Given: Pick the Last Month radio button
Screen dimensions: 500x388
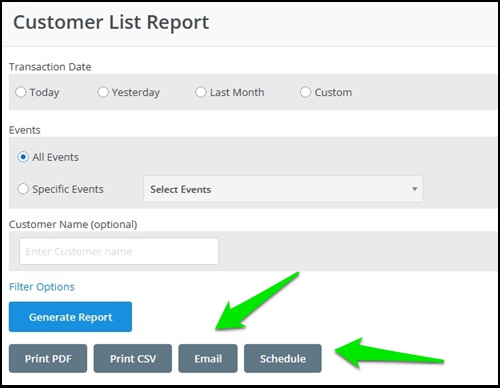Looking at the screenshot, I should pos(201,92).
